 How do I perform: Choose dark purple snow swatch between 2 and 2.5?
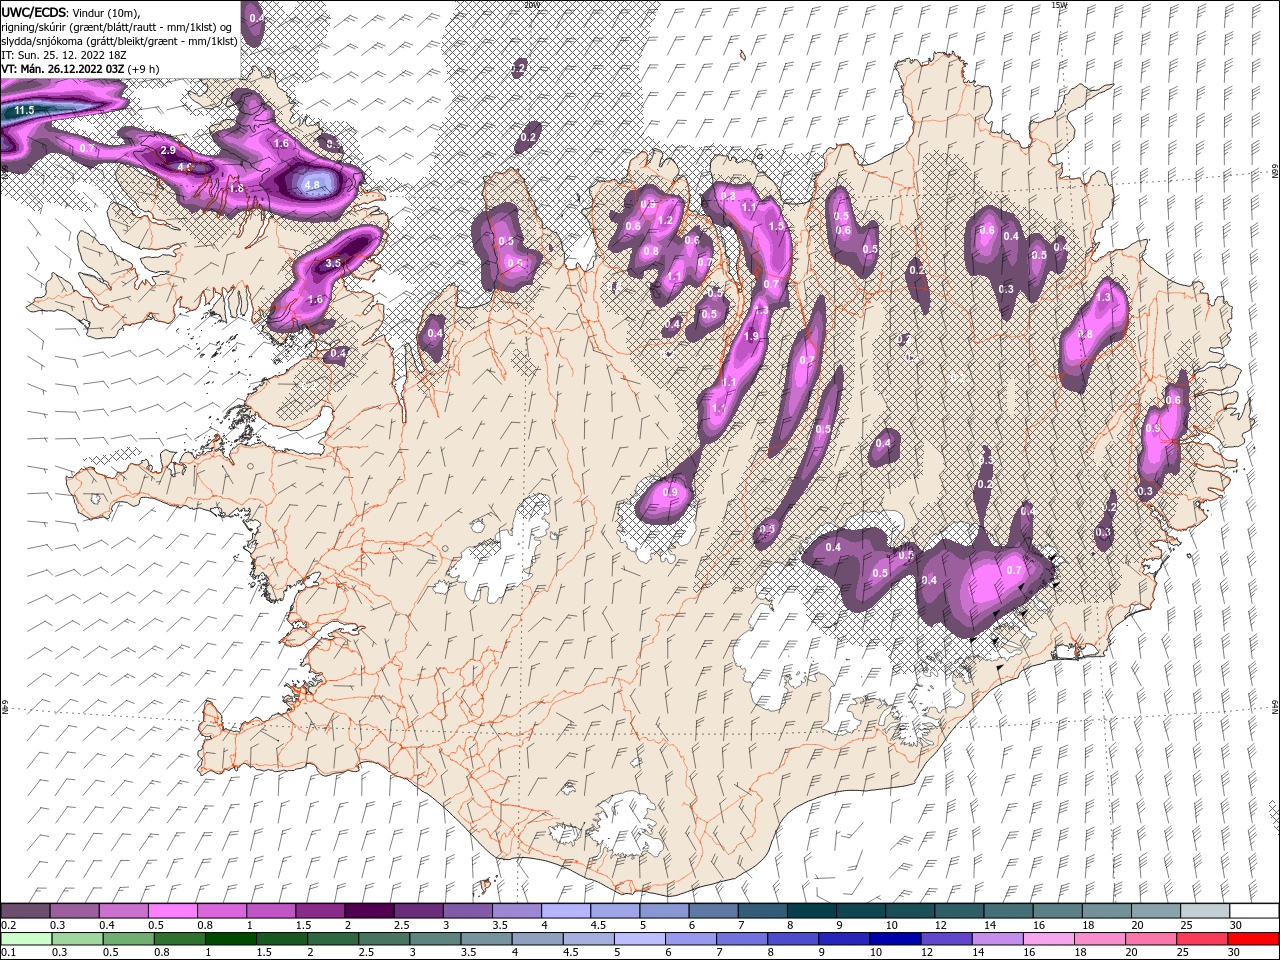click(369, 911)
